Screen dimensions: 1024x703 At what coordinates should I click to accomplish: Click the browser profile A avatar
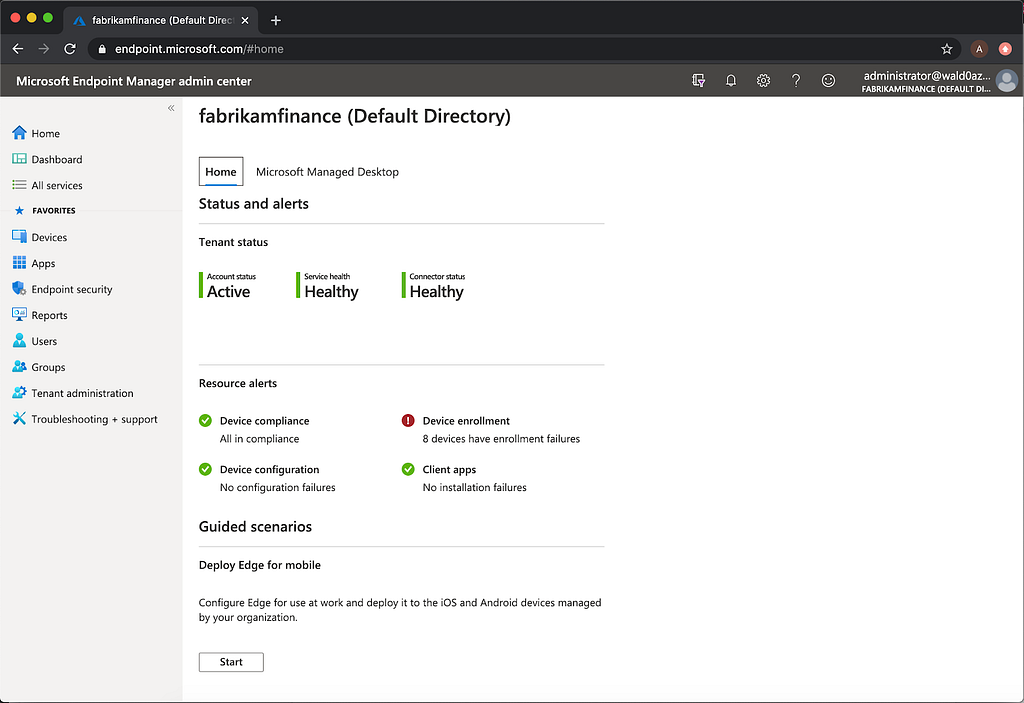click(x=978, y=49)
